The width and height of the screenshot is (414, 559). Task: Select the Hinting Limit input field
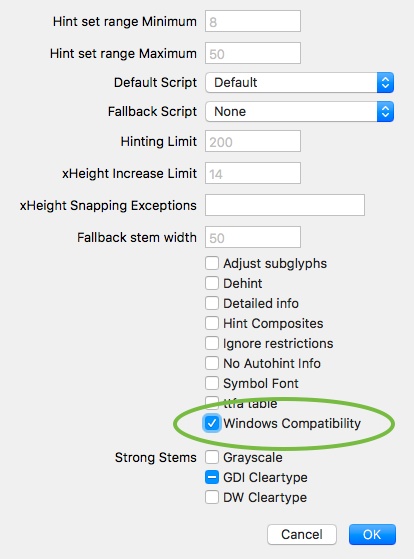coord(253,141)
